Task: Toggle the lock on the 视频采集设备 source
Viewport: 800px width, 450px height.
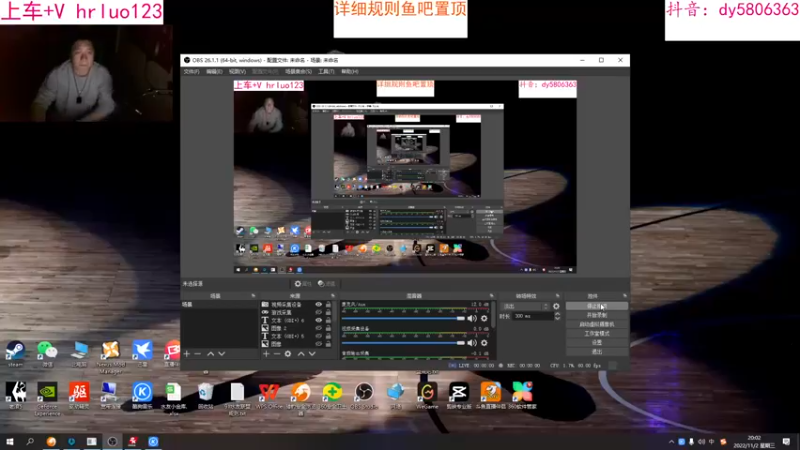Action: tap(328, 305)
